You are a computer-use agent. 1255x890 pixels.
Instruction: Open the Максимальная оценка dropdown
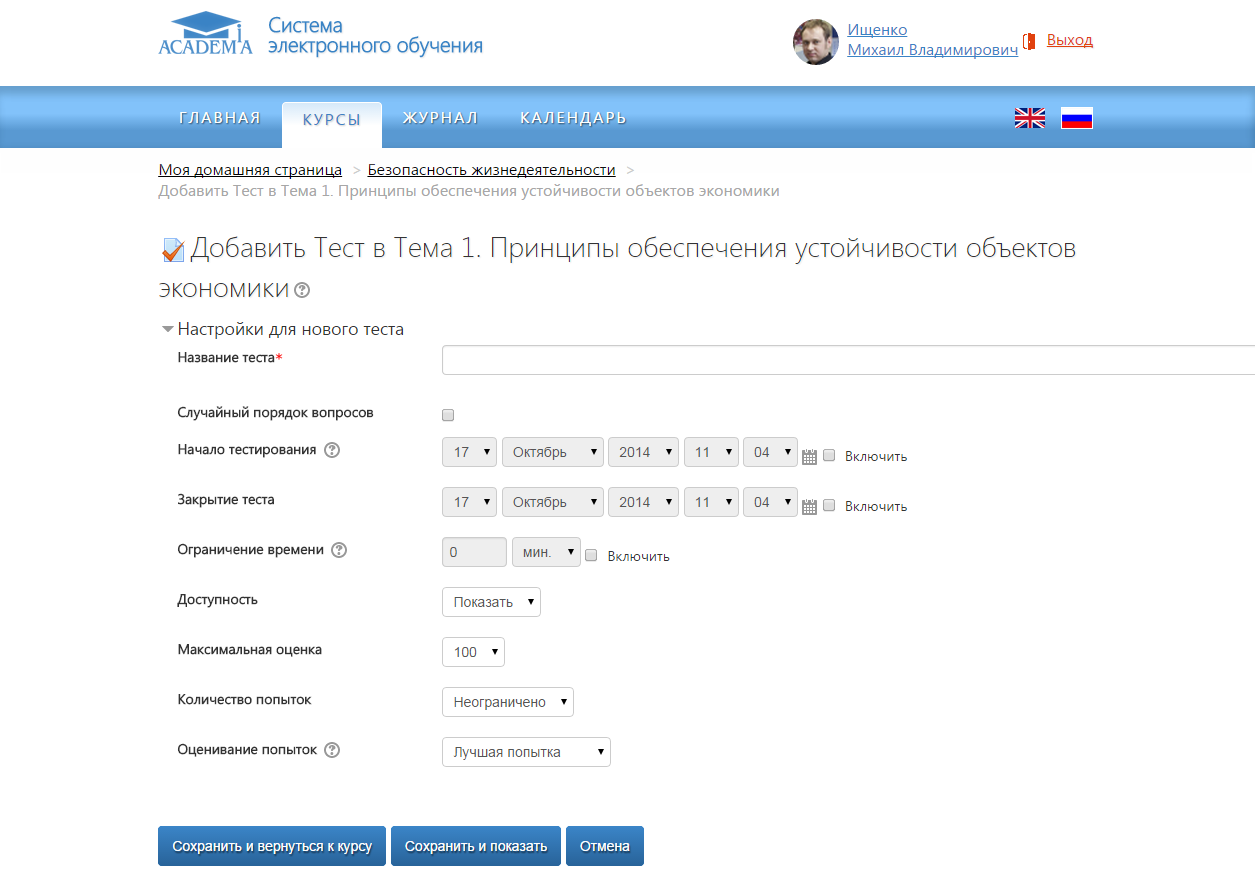click(x=473, y=652)
